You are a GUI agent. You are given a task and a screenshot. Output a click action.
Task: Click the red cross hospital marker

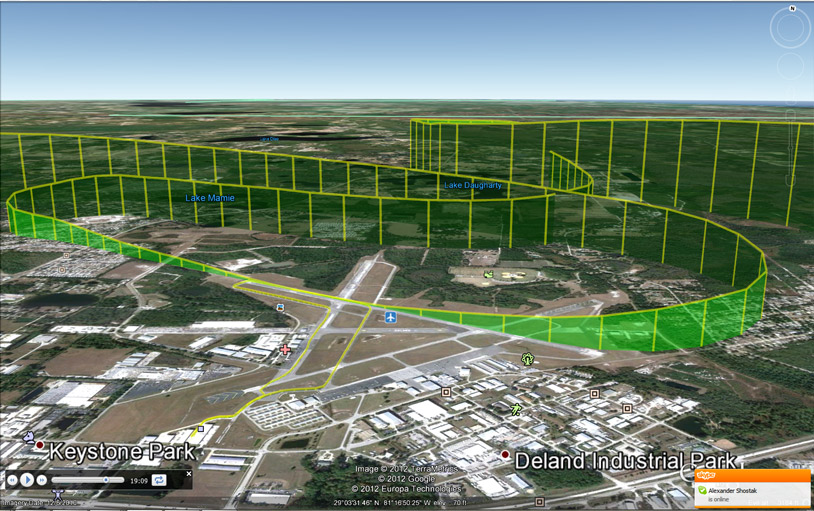tap(286, 349)
